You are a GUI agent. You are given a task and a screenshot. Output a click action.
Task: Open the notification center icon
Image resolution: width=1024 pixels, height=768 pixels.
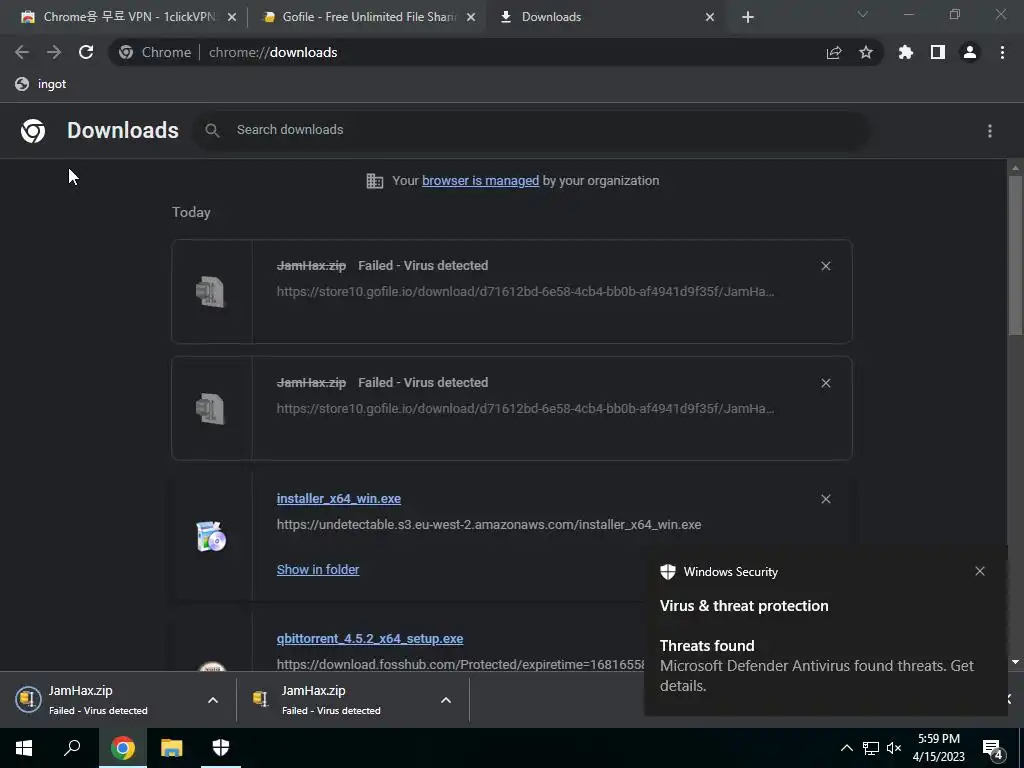[x=993, y=749]
